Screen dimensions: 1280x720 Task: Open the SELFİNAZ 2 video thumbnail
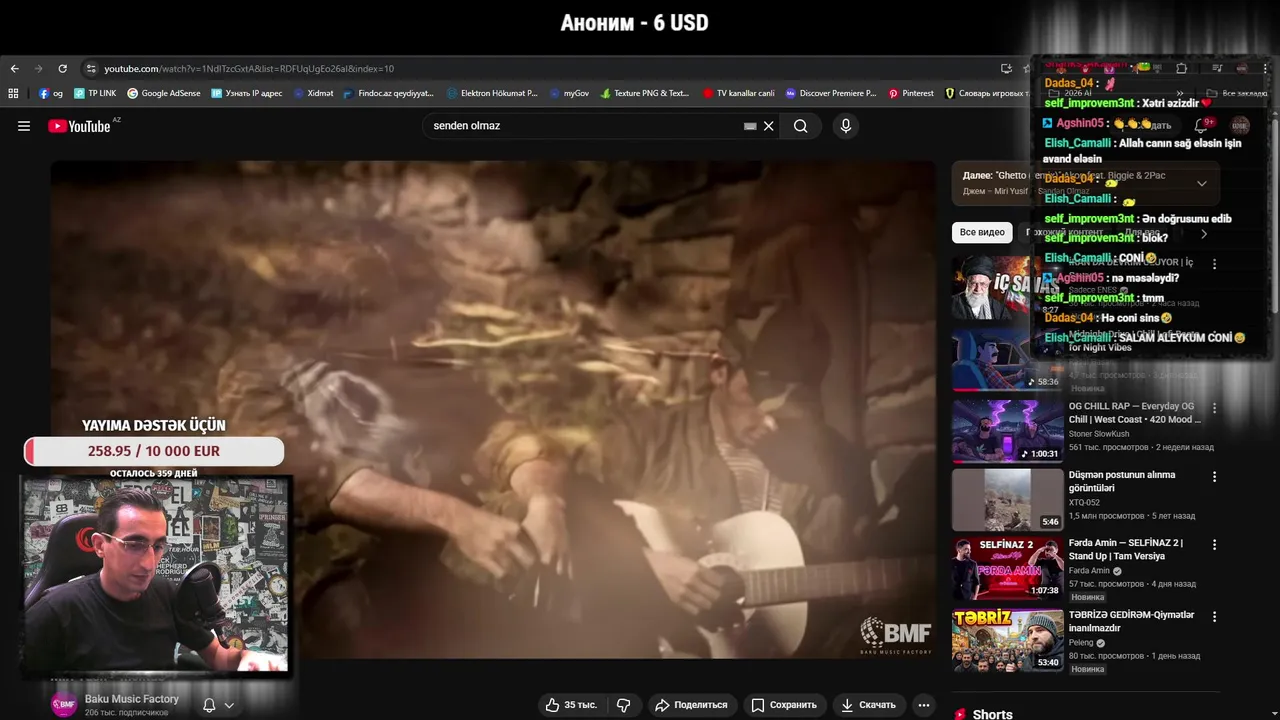(1007, 569)
